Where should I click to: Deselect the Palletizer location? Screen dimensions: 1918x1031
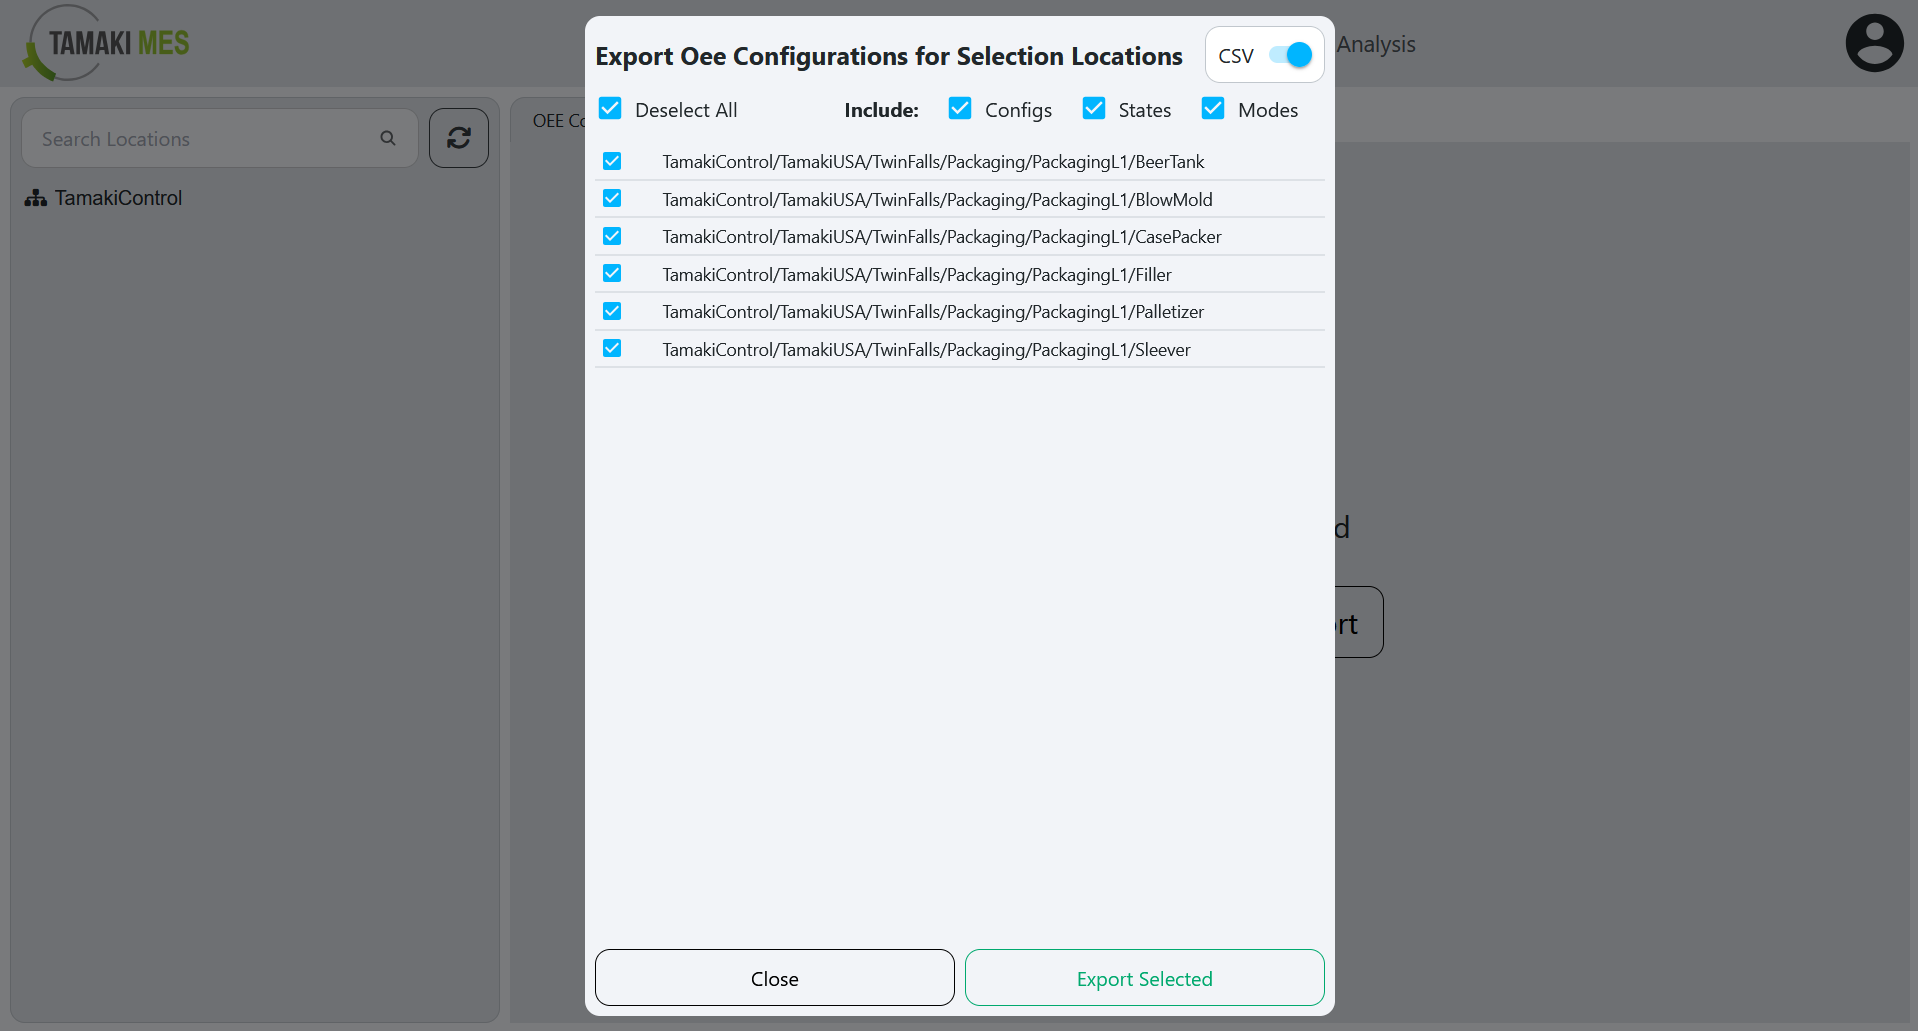coord(612,310)
